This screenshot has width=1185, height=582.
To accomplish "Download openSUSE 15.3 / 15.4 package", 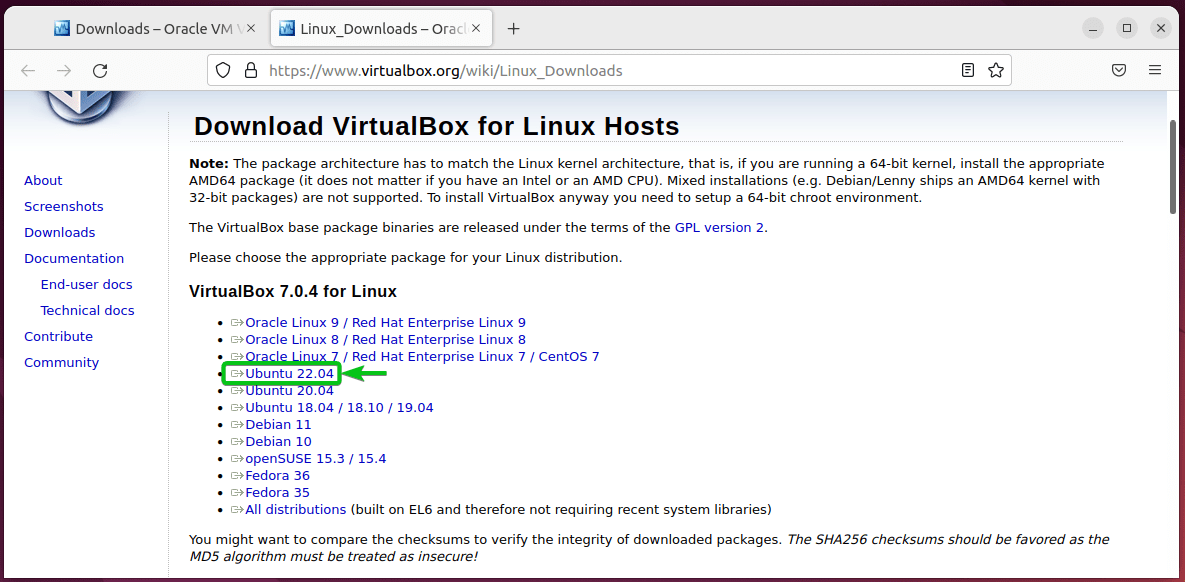I will click(316, 459).
